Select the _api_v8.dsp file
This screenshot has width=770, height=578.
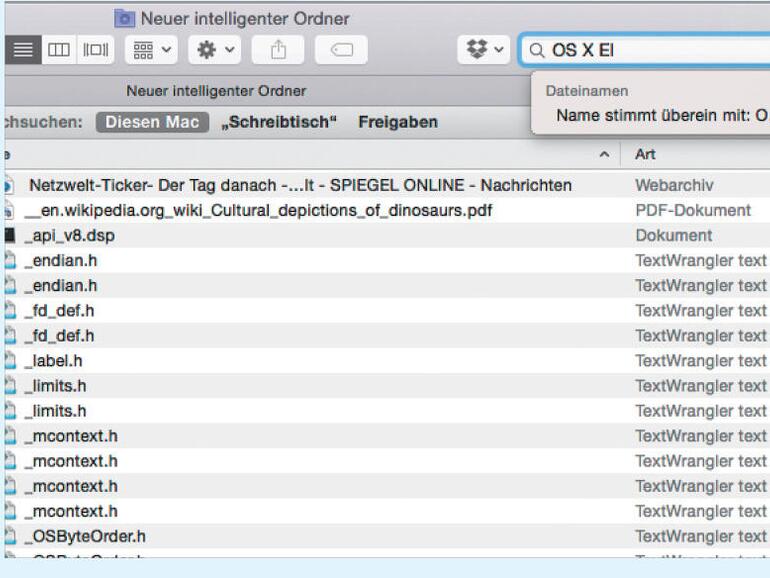click(x=70, y=236)
